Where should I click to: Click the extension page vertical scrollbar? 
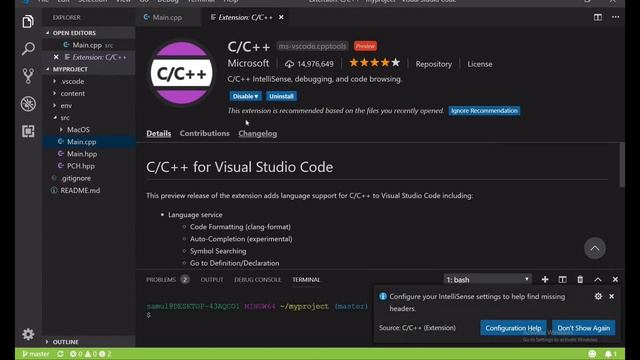622,165
